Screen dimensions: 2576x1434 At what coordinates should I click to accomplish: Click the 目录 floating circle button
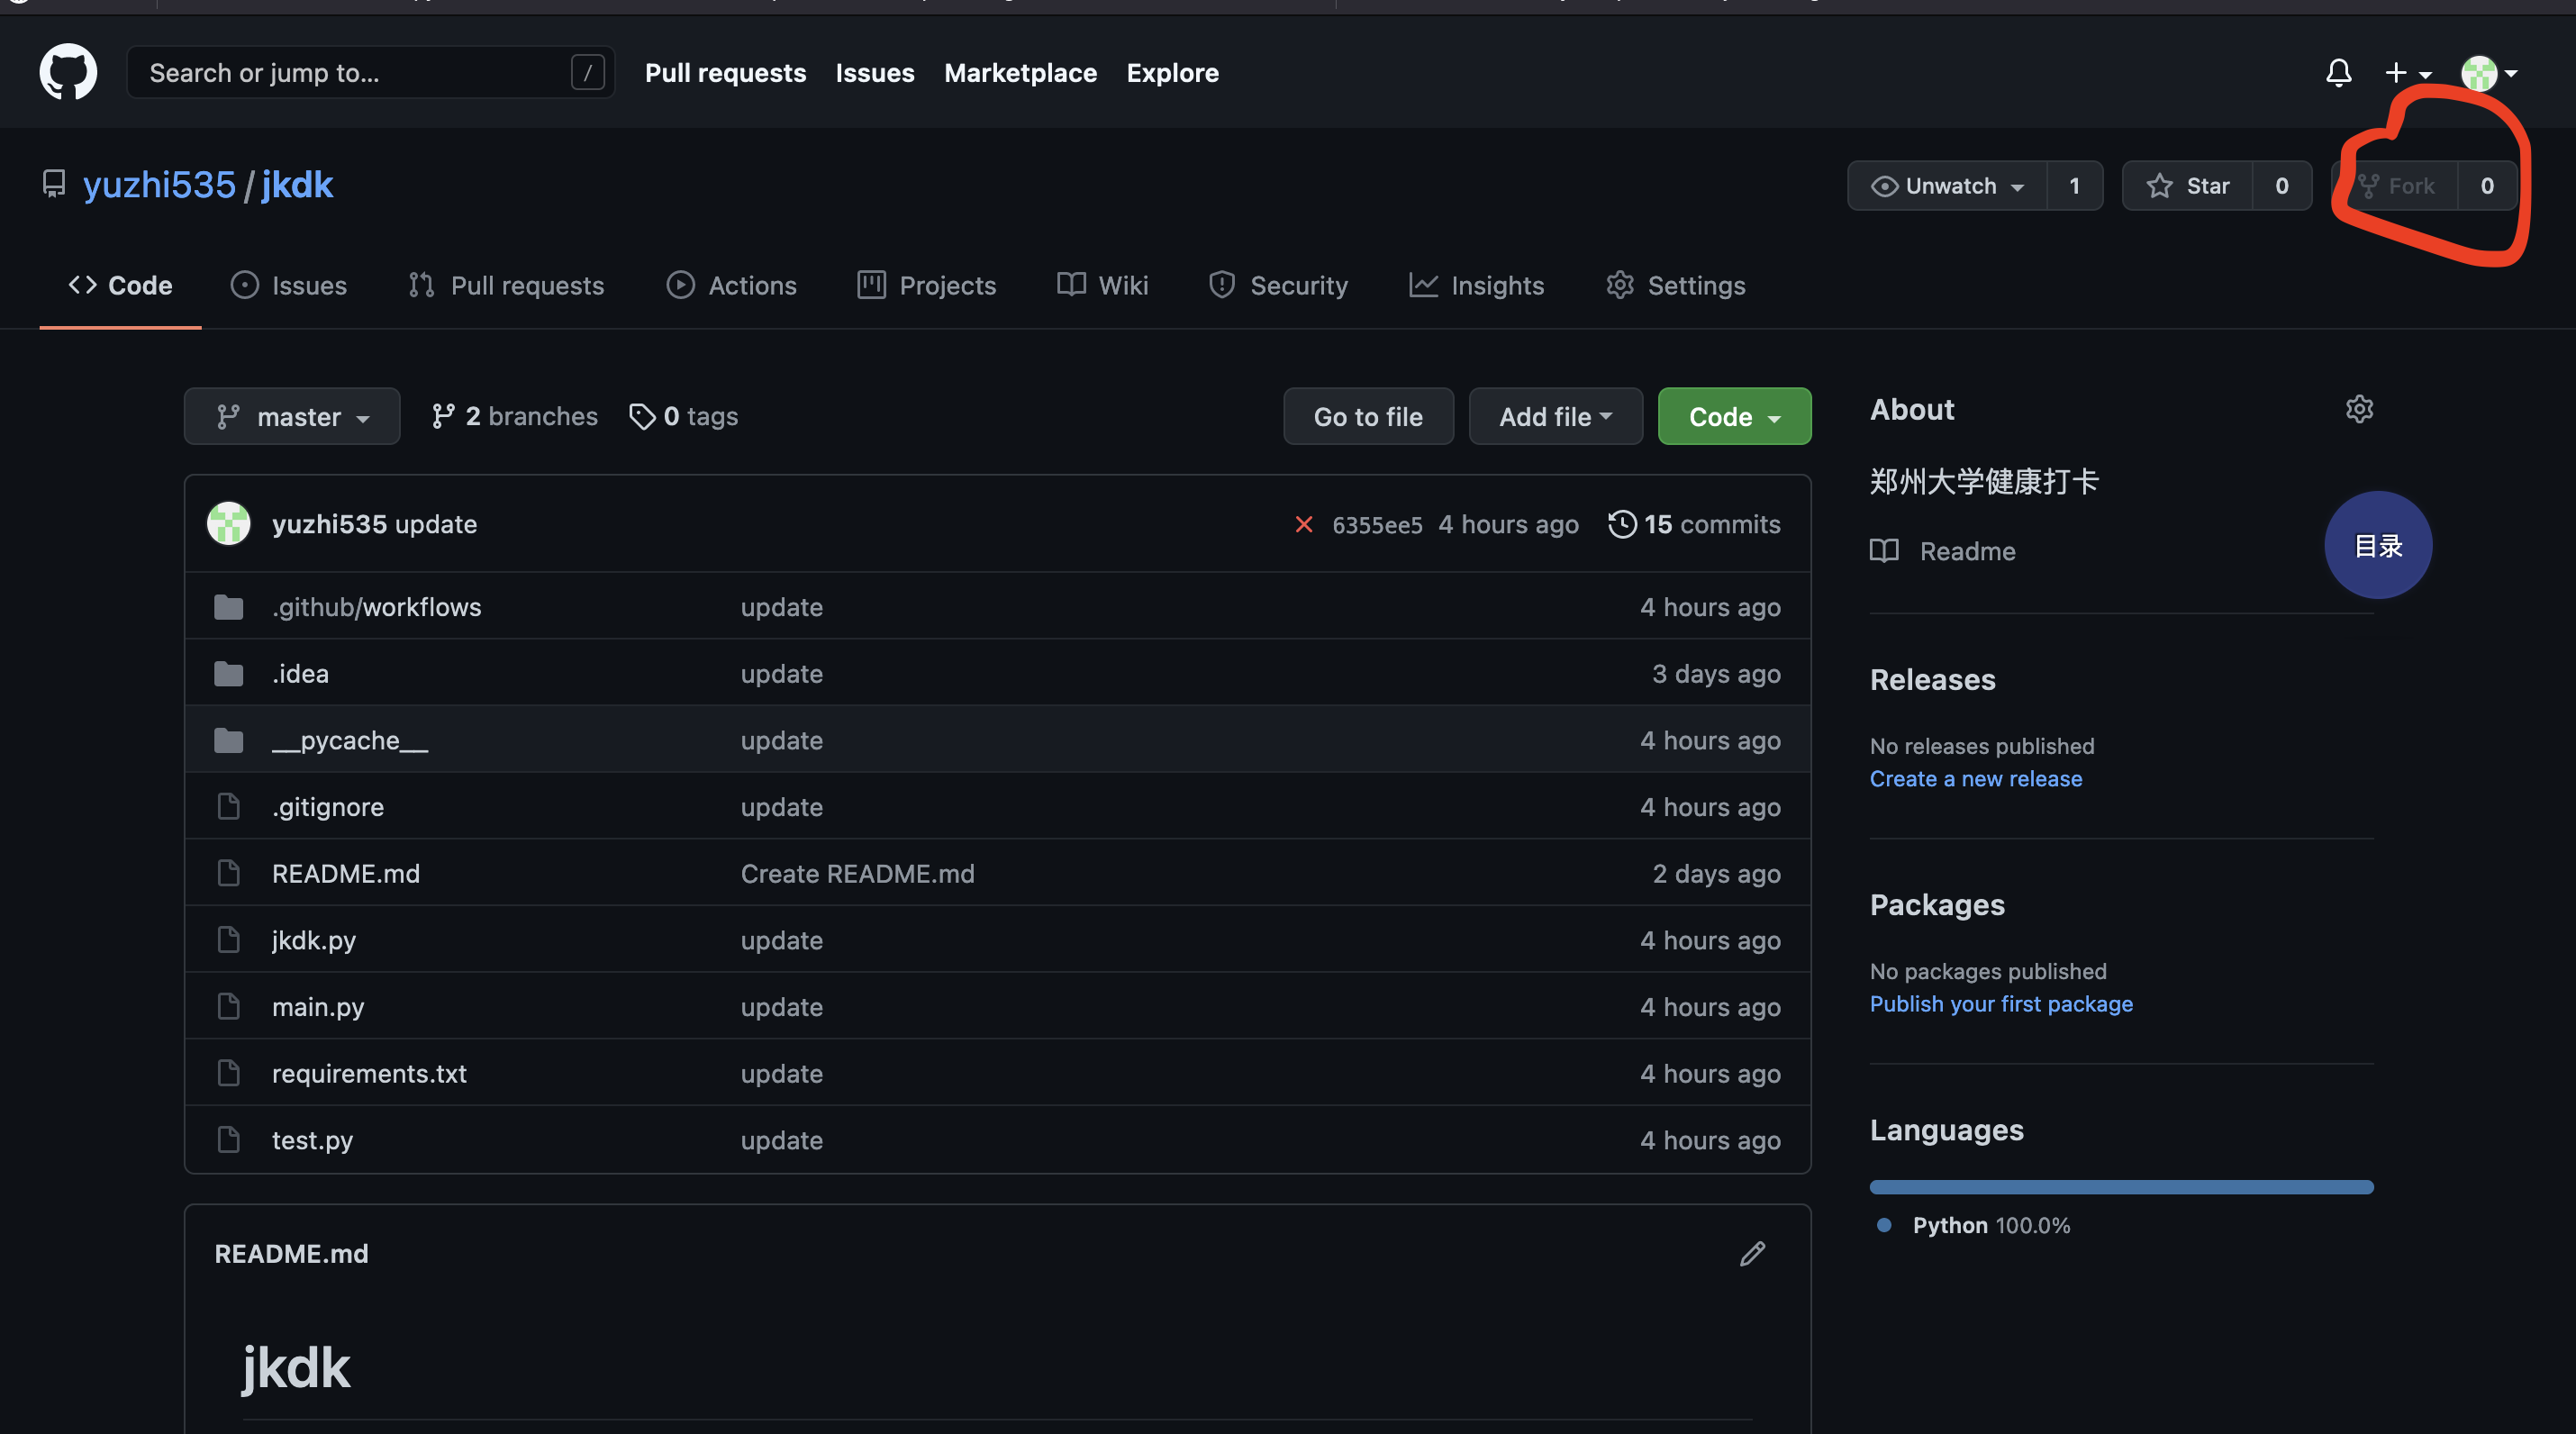pos(2378,545)
